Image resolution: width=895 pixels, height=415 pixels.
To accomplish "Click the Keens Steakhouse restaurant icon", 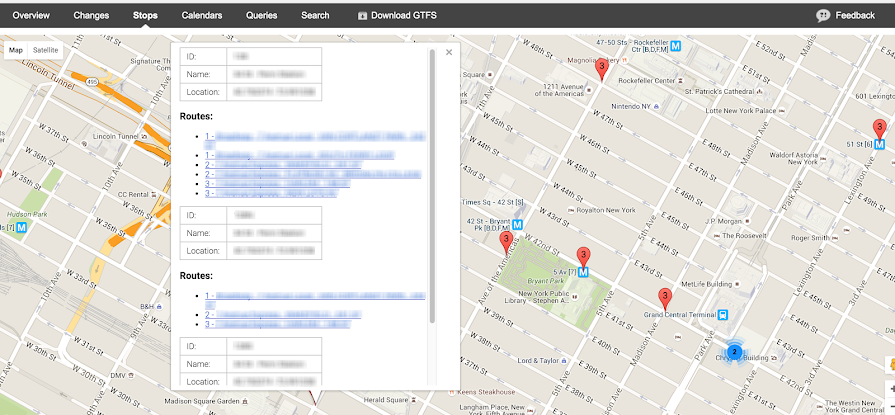I will point(452,392).
